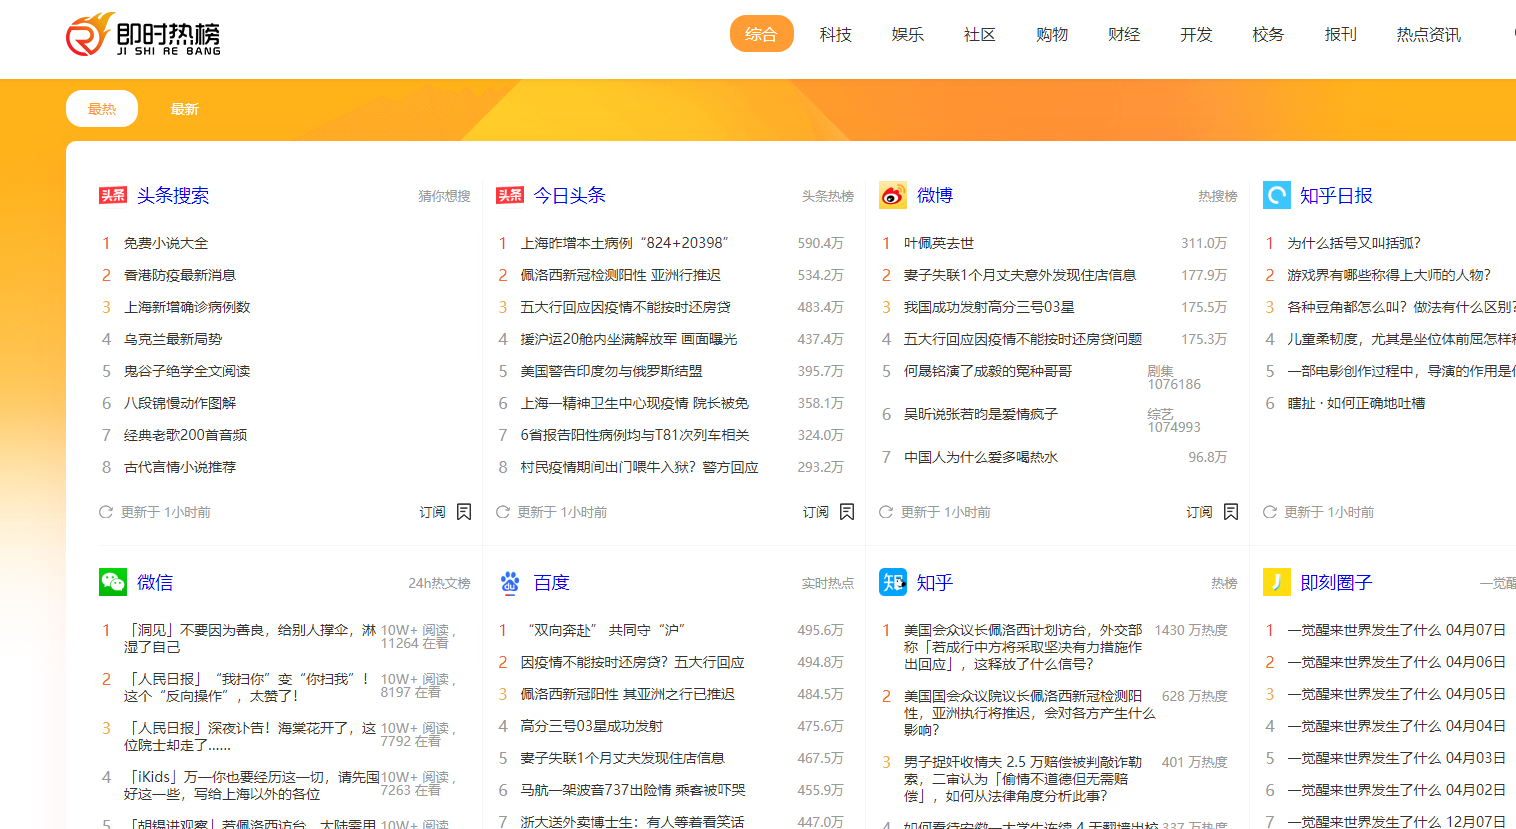This screenshot has width=1516, height=829.
Task: Open 高分三号03星成功发射 Baidu item
Action: click(591, 726)
